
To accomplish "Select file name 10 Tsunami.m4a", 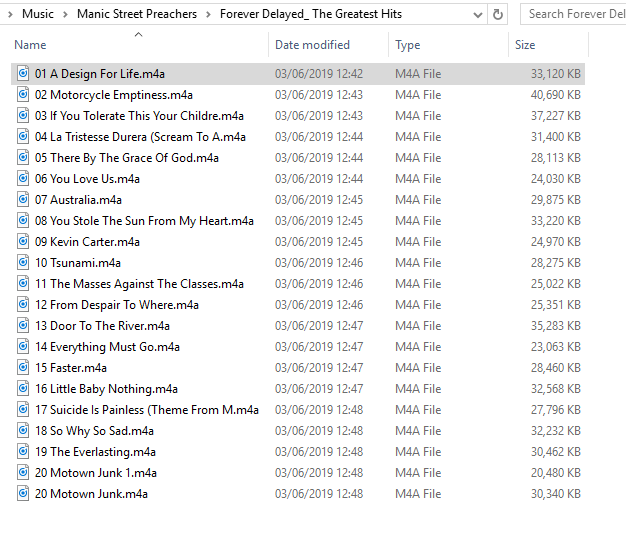I will [78, 263].
